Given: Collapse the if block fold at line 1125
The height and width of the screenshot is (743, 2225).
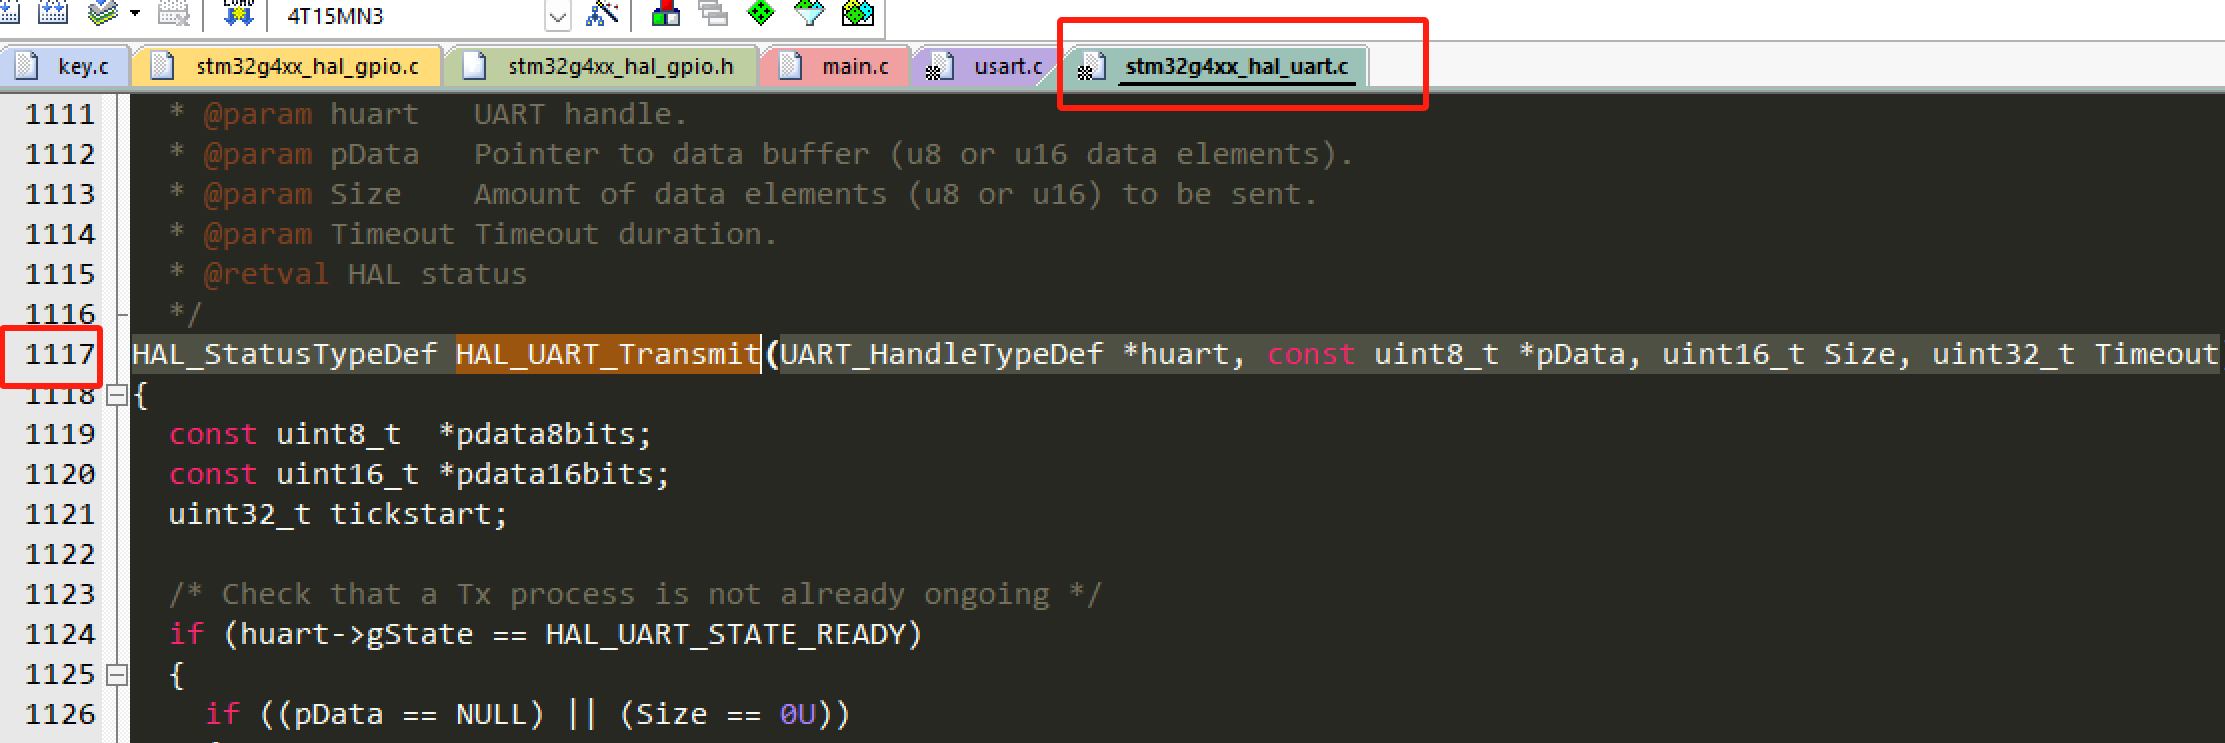Looking at the screenshot, I should 117,675.
